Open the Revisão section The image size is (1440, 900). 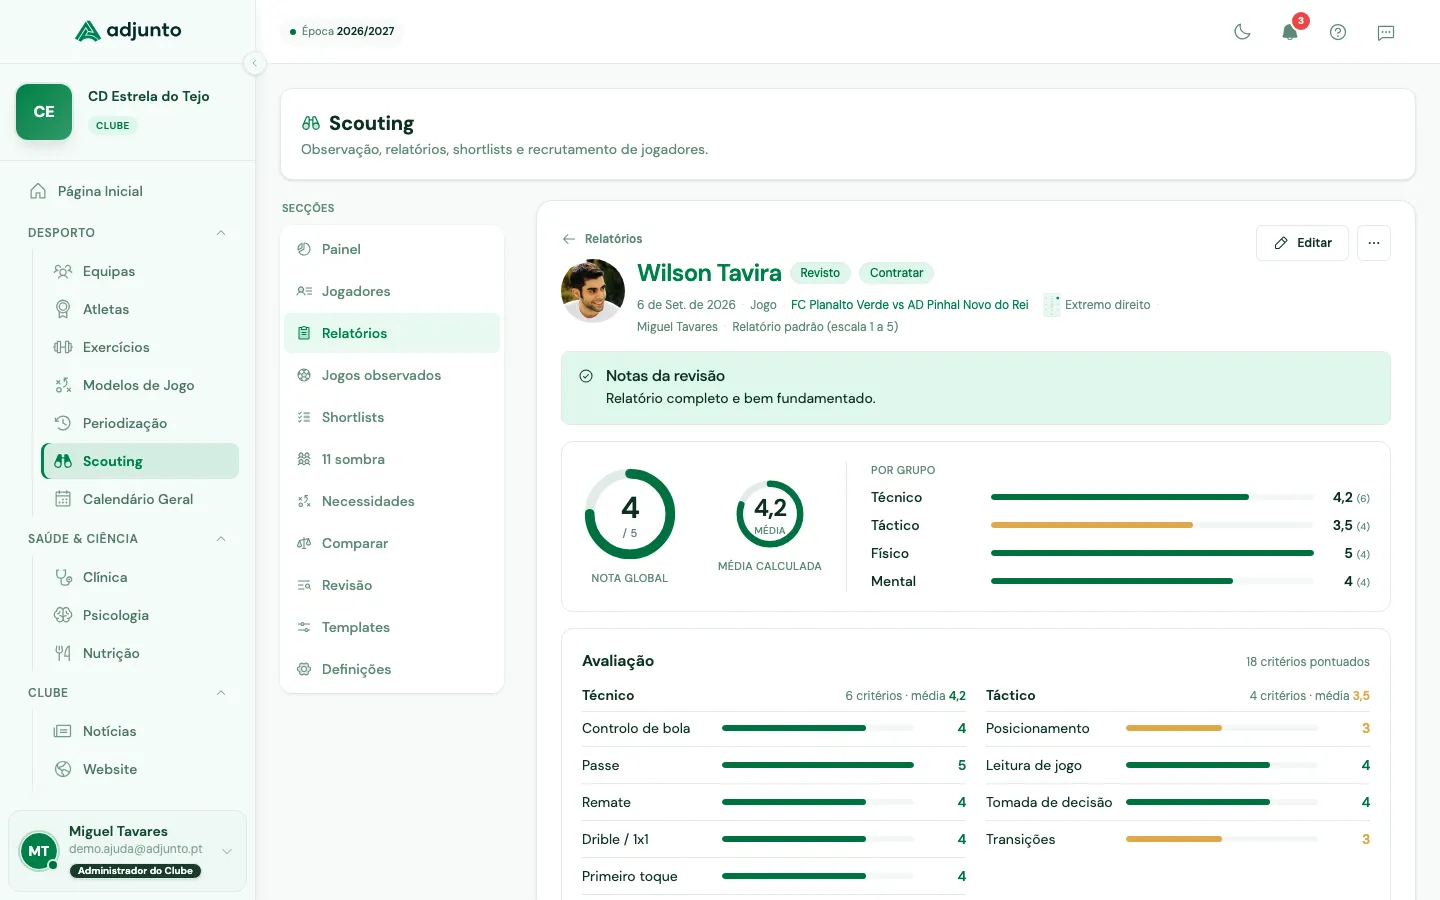click(x=392, y=585)
